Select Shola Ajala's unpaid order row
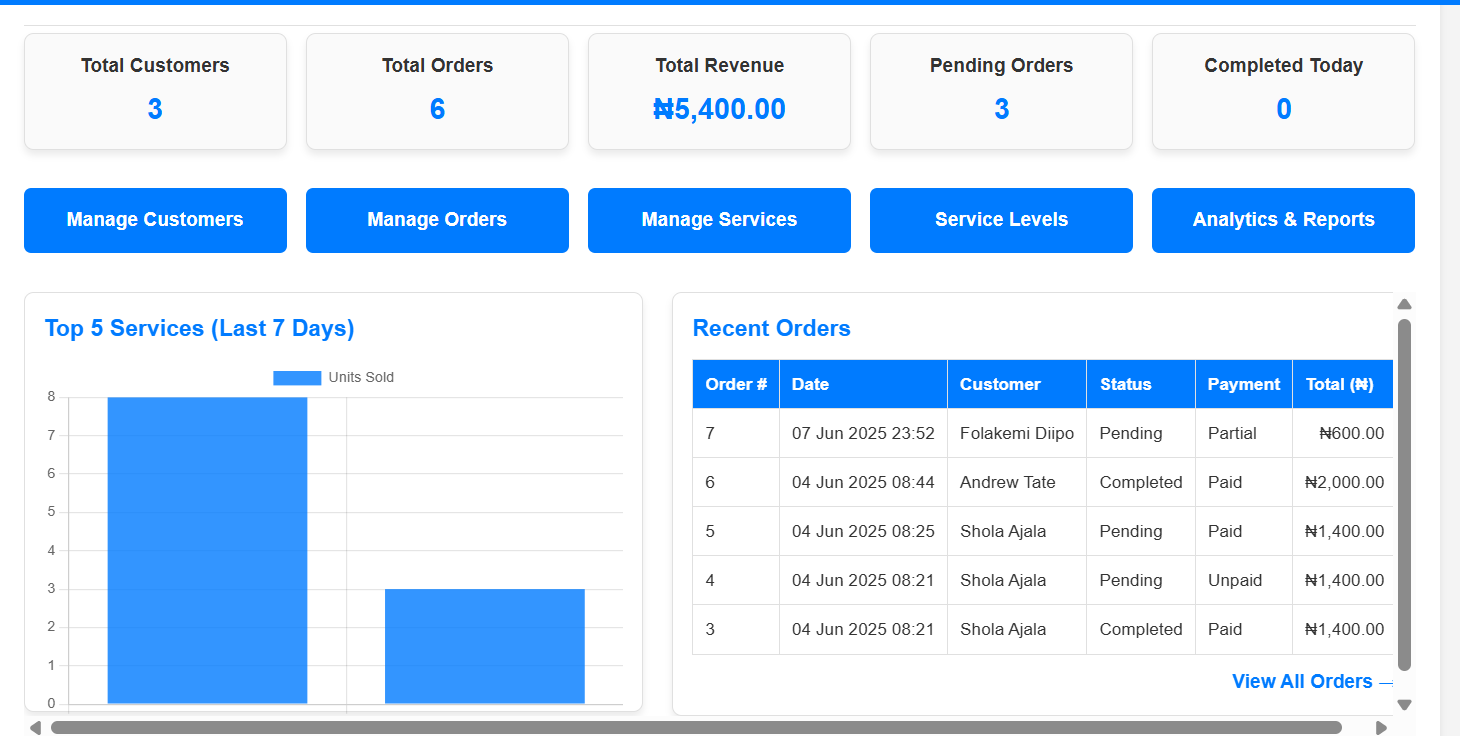 tap(1016, 580)
